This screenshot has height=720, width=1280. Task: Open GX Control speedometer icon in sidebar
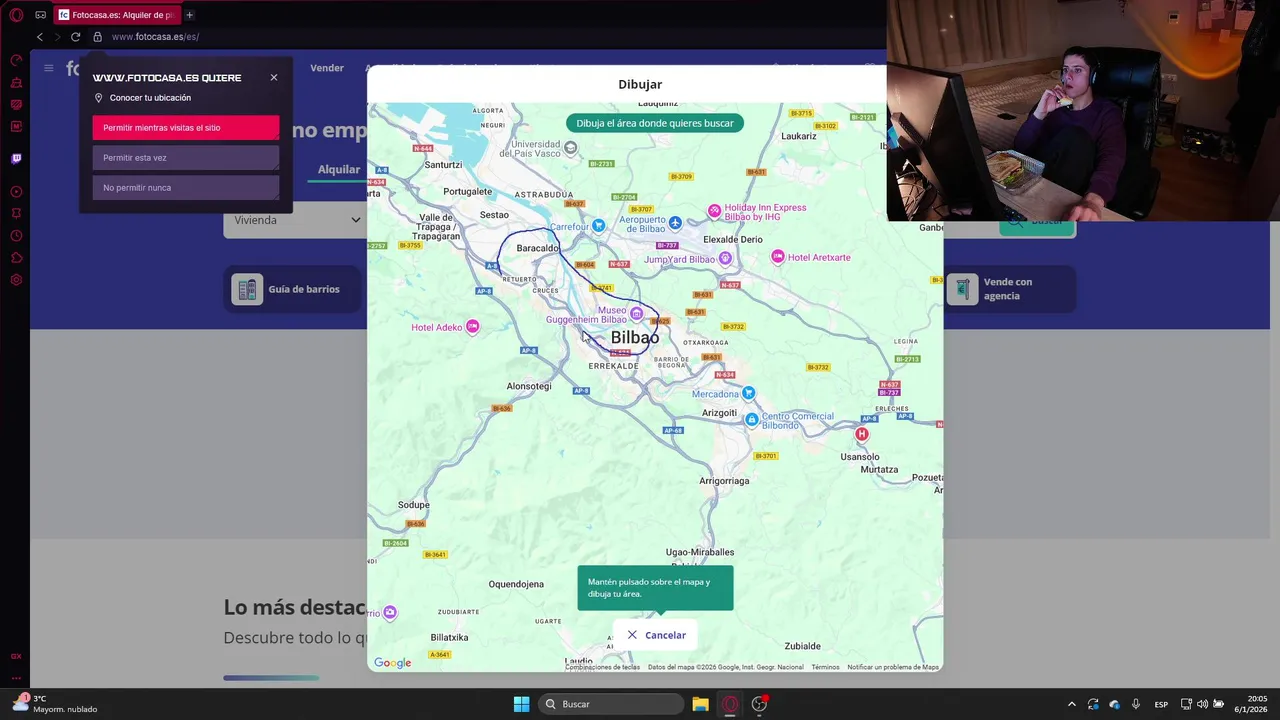click(16, 60)
